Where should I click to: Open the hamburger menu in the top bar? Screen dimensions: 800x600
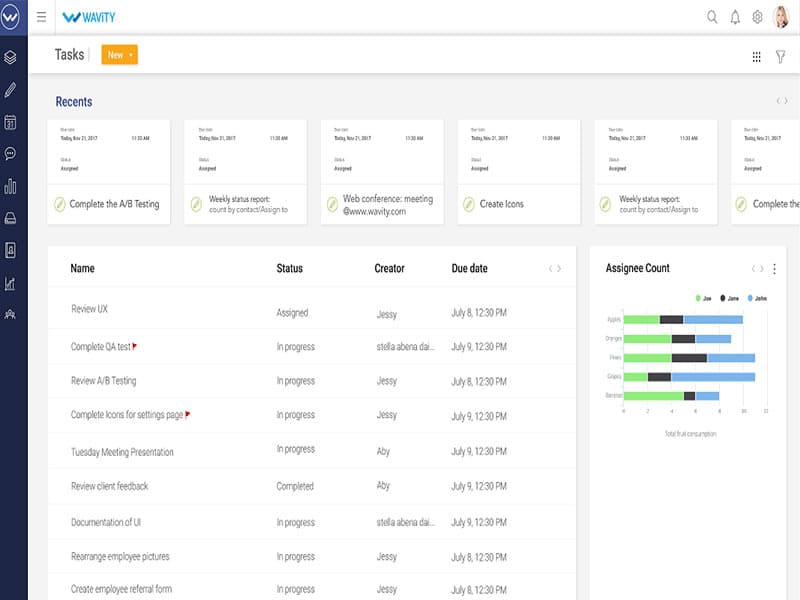41,17
